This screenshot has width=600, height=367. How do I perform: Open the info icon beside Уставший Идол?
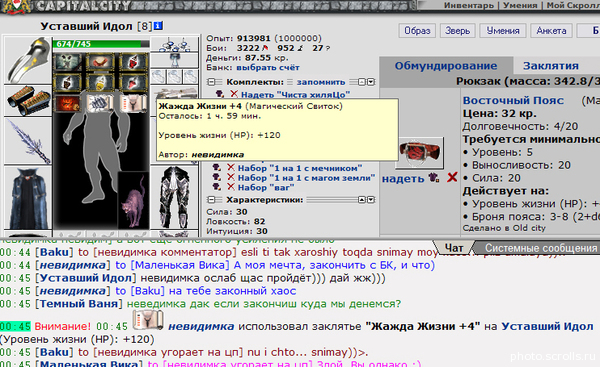pos(158,26)
